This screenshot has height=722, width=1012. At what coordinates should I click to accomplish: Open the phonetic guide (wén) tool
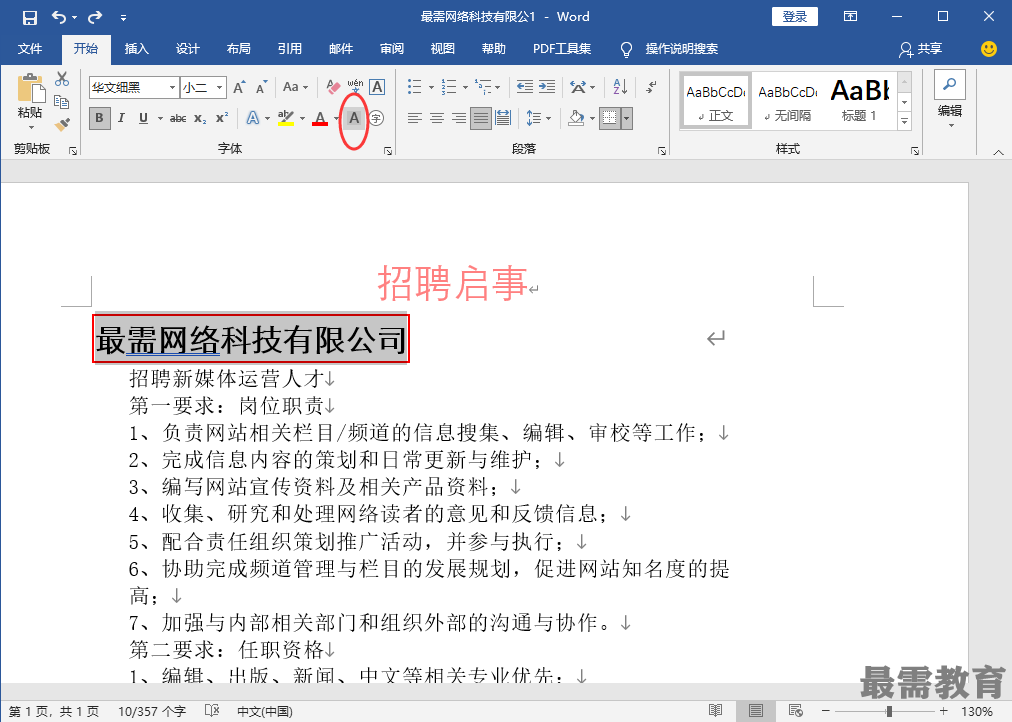355,86
